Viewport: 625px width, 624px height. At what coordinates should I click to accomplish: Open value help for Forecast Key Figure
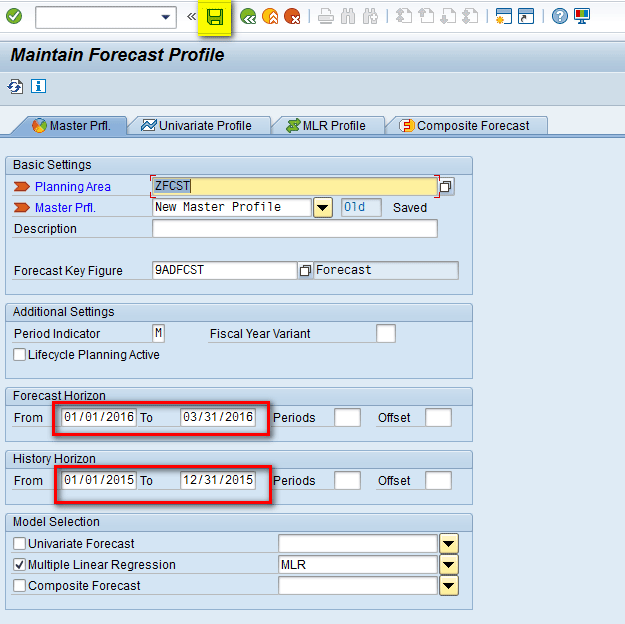tap(305, 271)
